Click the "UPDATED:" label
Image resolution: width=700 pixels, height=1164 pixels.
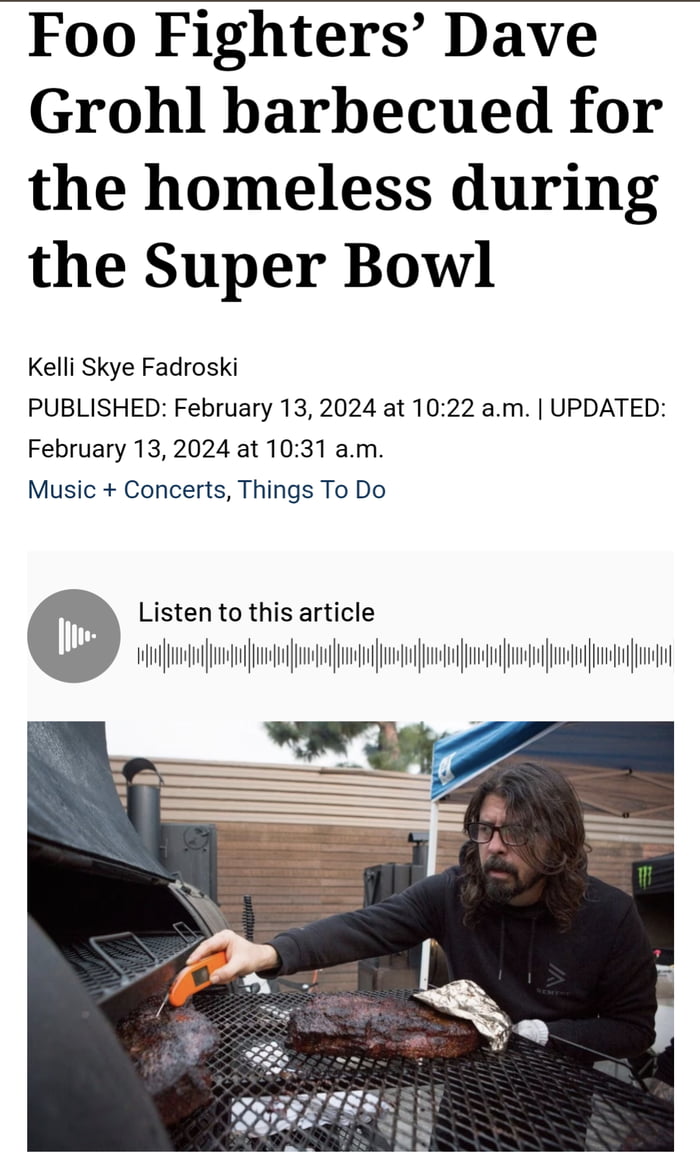point(608,408)
